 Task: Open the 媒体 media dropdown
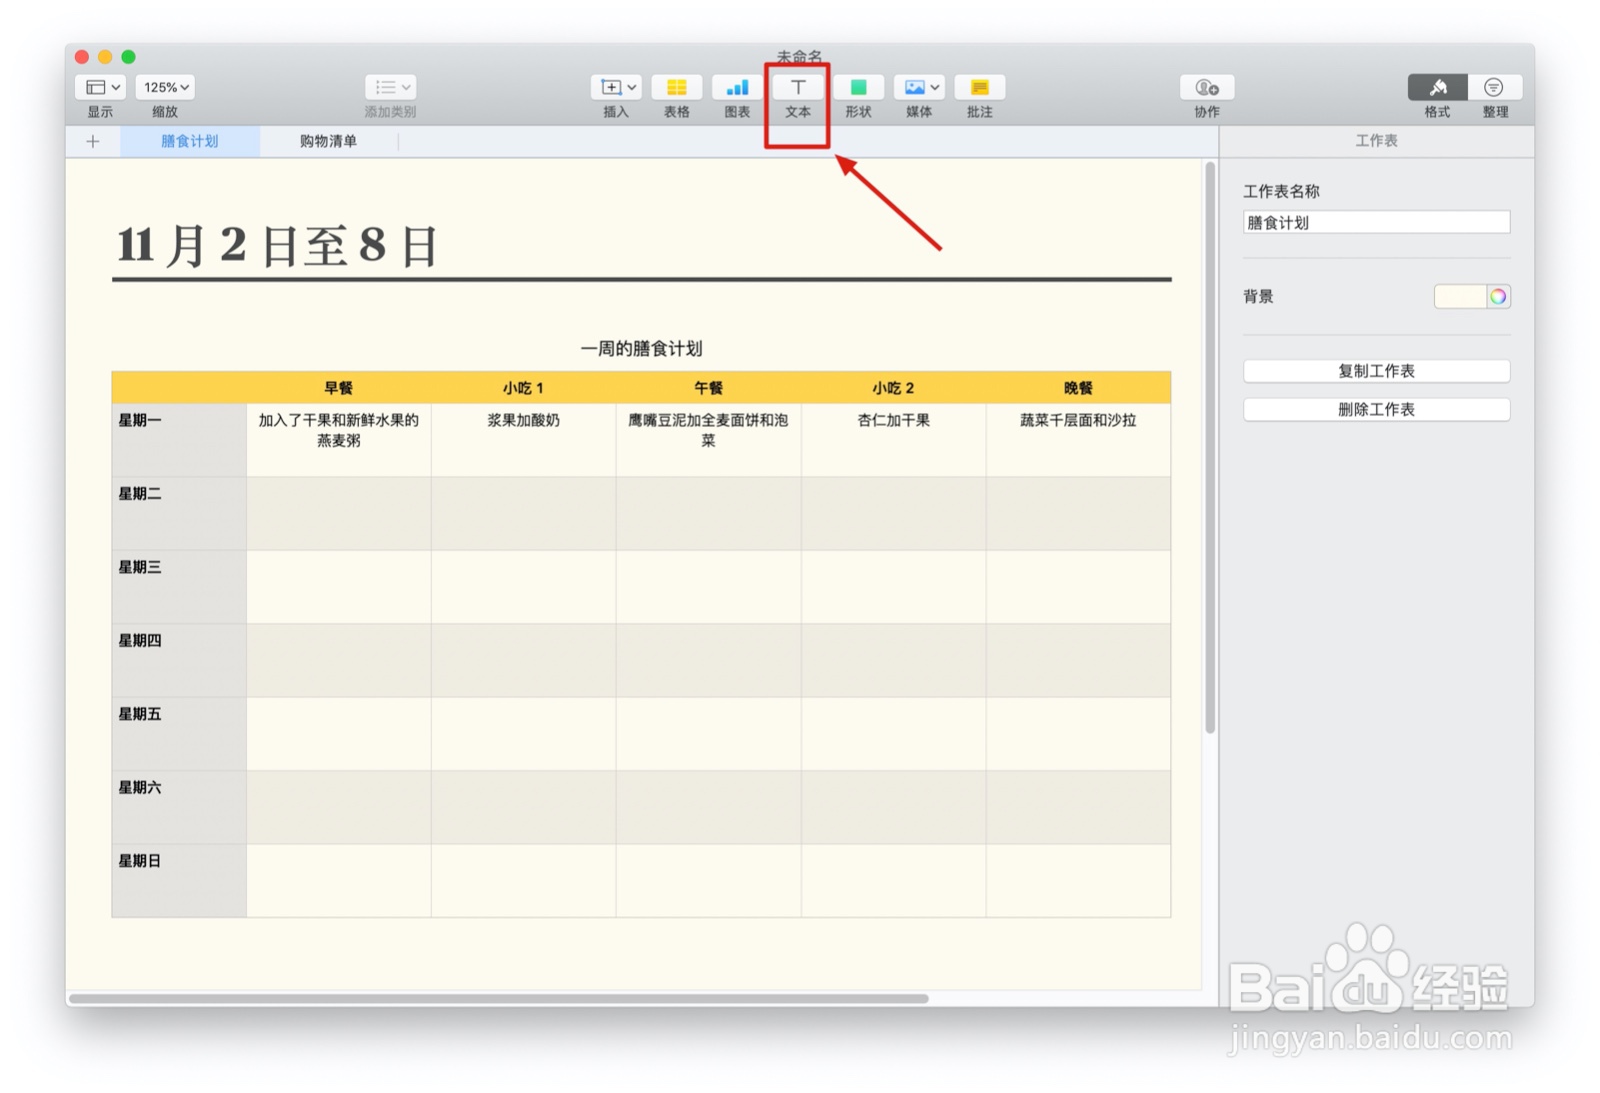(x=918, y=87)
